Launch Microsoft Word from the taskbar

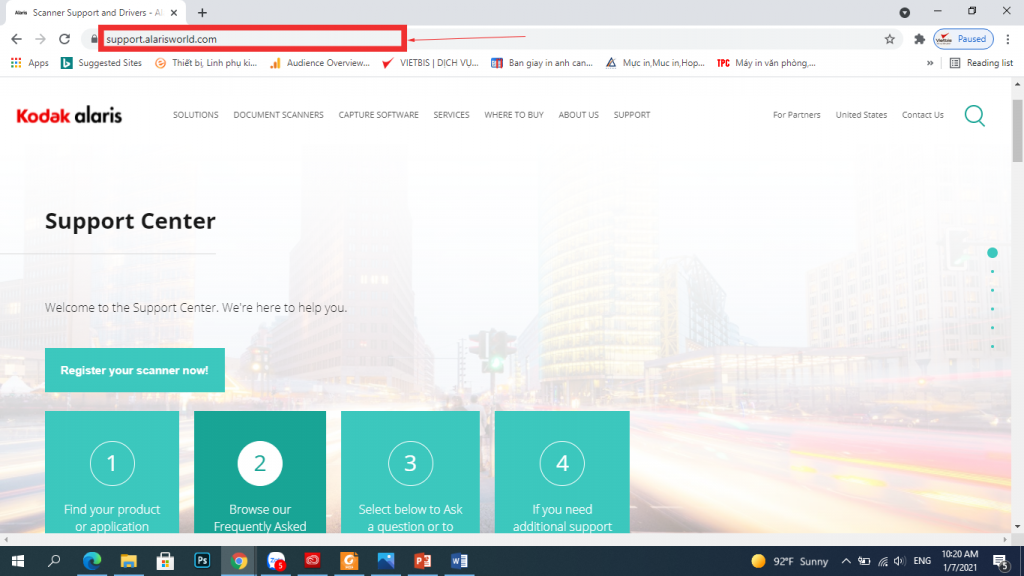[x=460, y=561]
